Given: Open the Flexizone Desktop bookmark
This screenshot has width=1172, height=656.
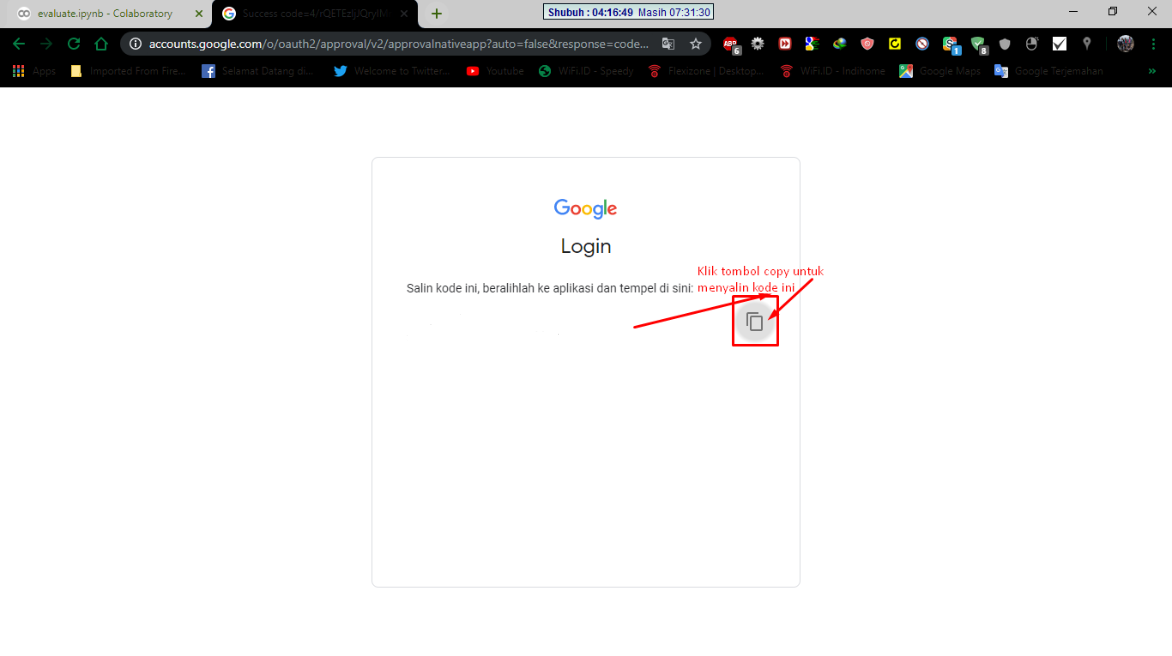Looking at the screenshot, I should 706,71.
